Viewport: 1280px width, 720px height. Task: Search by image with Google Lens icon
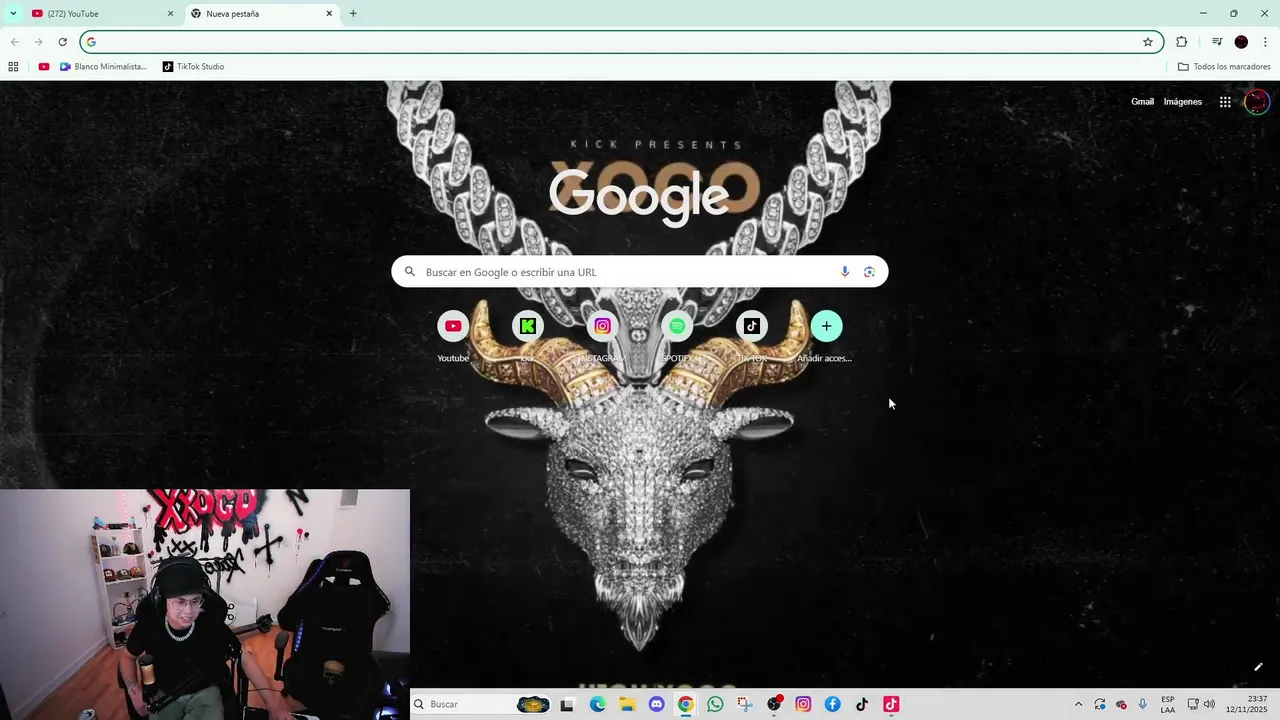point(869,272)
